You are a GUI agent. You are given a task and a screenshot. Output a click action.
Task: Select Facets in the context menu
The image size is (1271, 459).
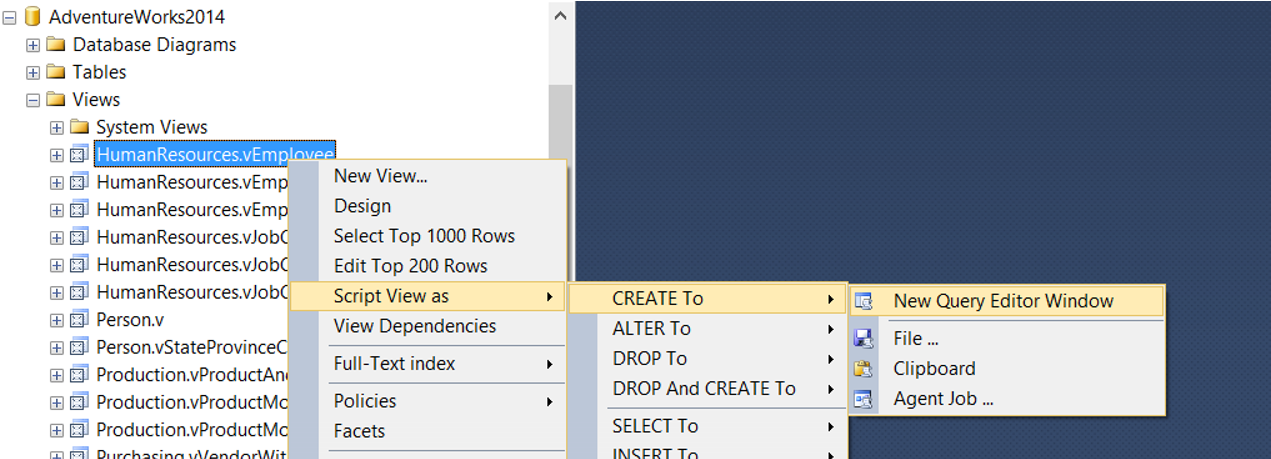[x=428, y=431]
